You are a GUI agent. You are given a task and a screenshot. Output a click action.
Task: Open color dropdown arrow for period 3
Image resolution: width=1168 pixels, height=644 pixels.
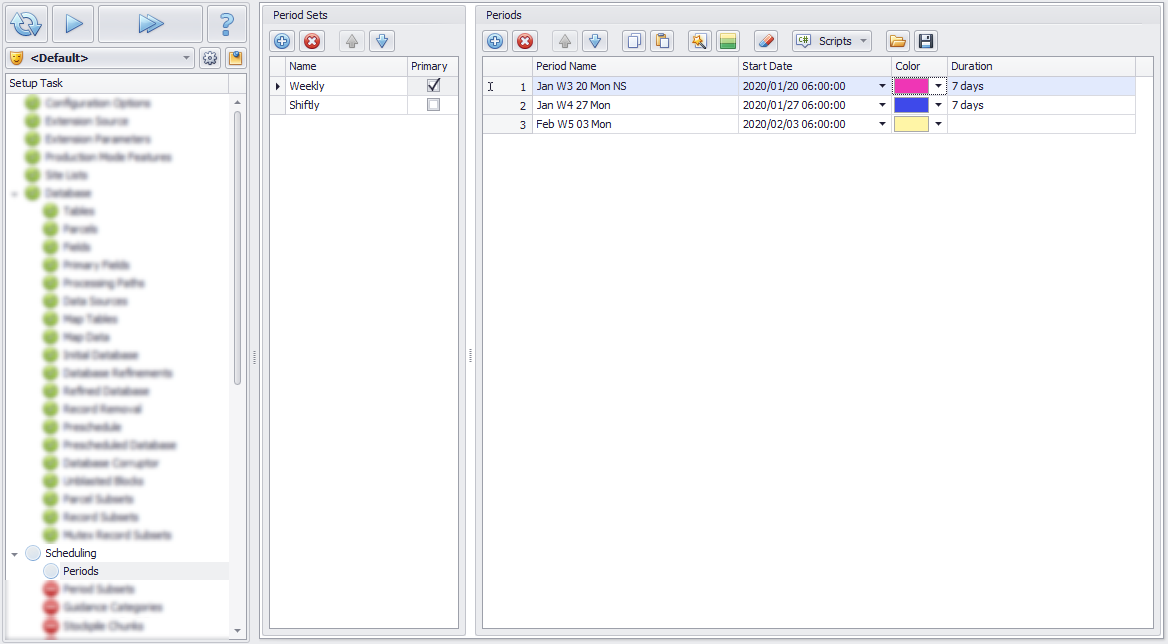(939, 124)
